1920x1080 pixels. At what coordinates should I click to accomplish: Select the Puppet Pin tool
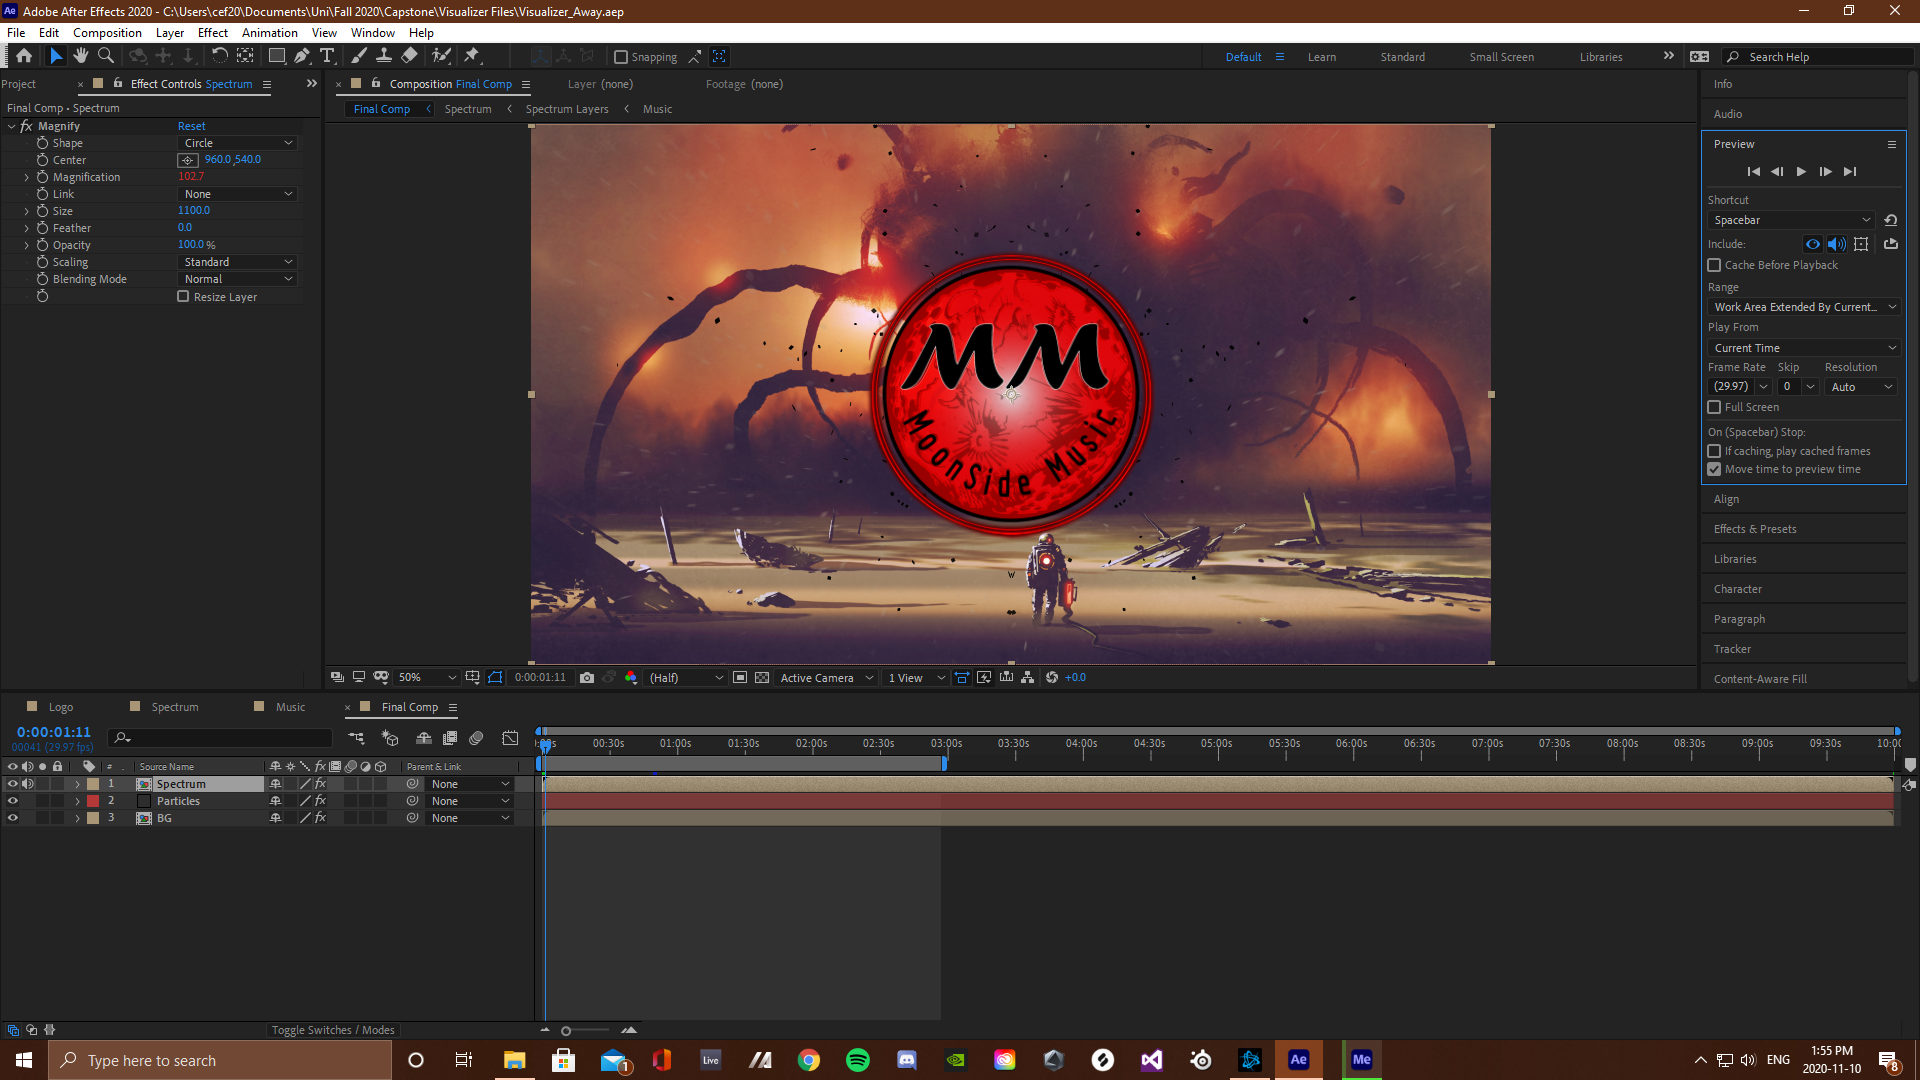[x=472, y=56]
